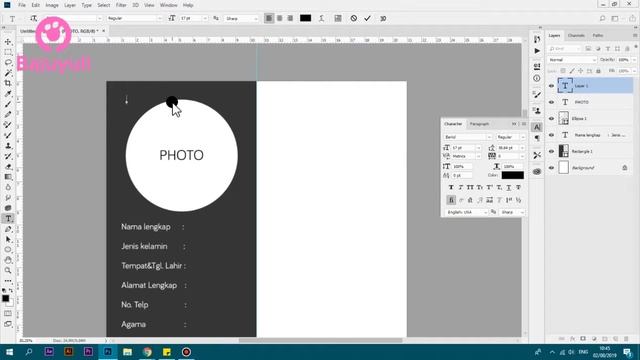Select the Pen tool
Screen dimensions: 640x360
8,229
